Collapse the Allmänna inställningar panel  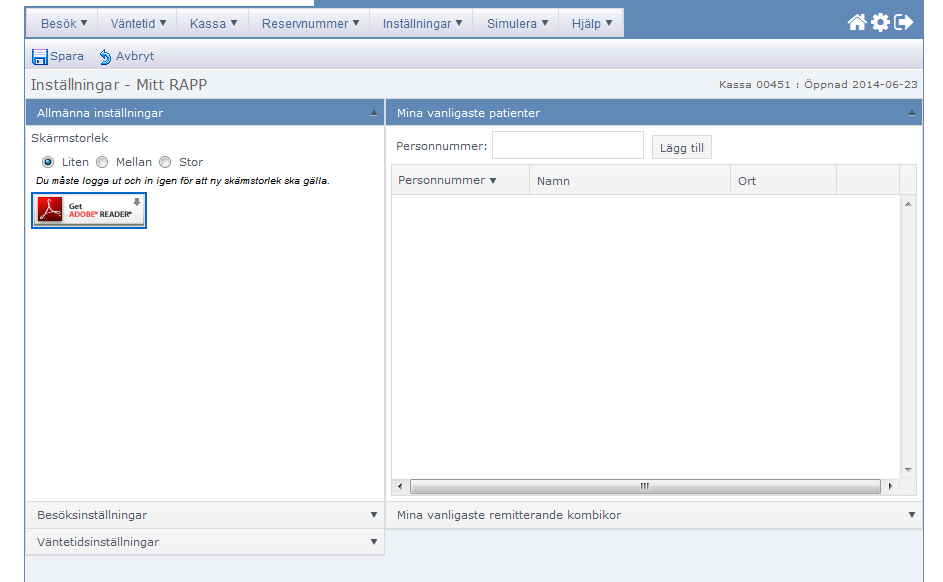click(x=373, y=113)
